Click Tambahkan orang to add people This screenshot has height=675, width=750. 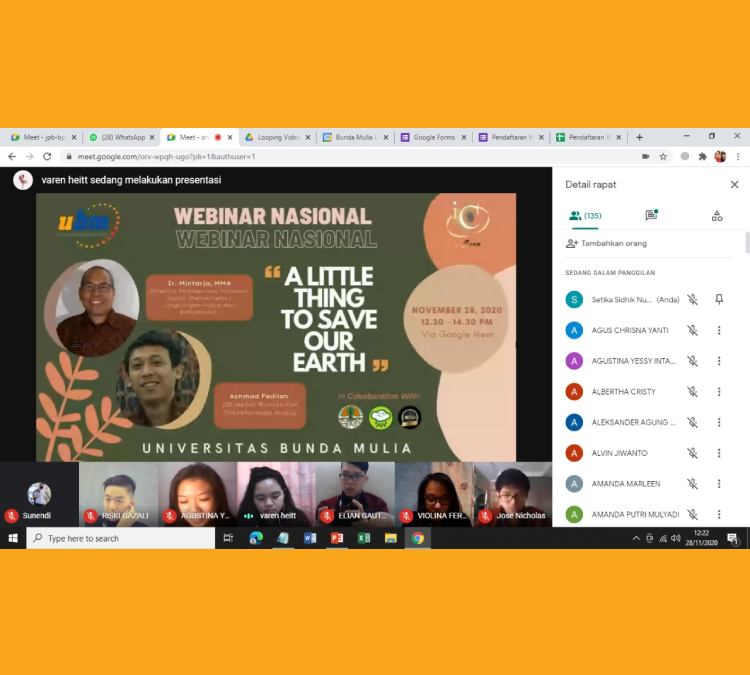[x=606, y=243]
